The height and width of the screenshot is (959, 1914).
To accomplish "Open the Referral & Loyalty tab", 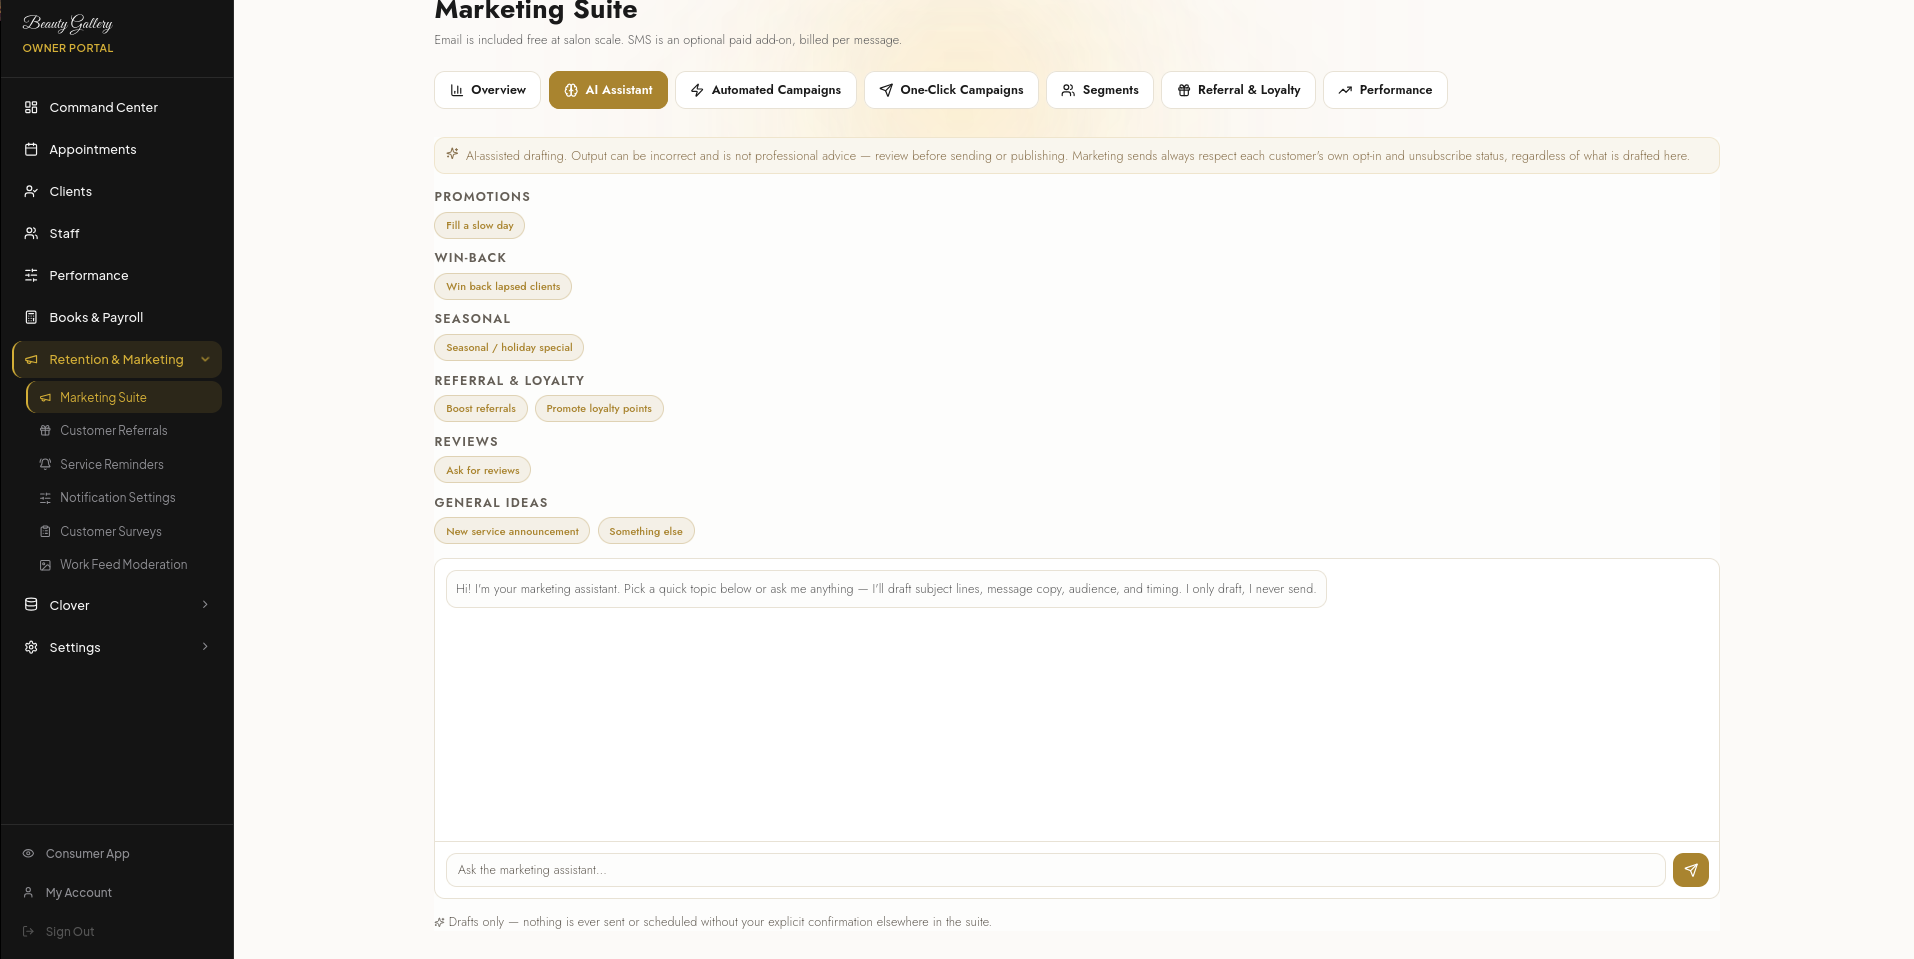I will [x=1238, y=90].
